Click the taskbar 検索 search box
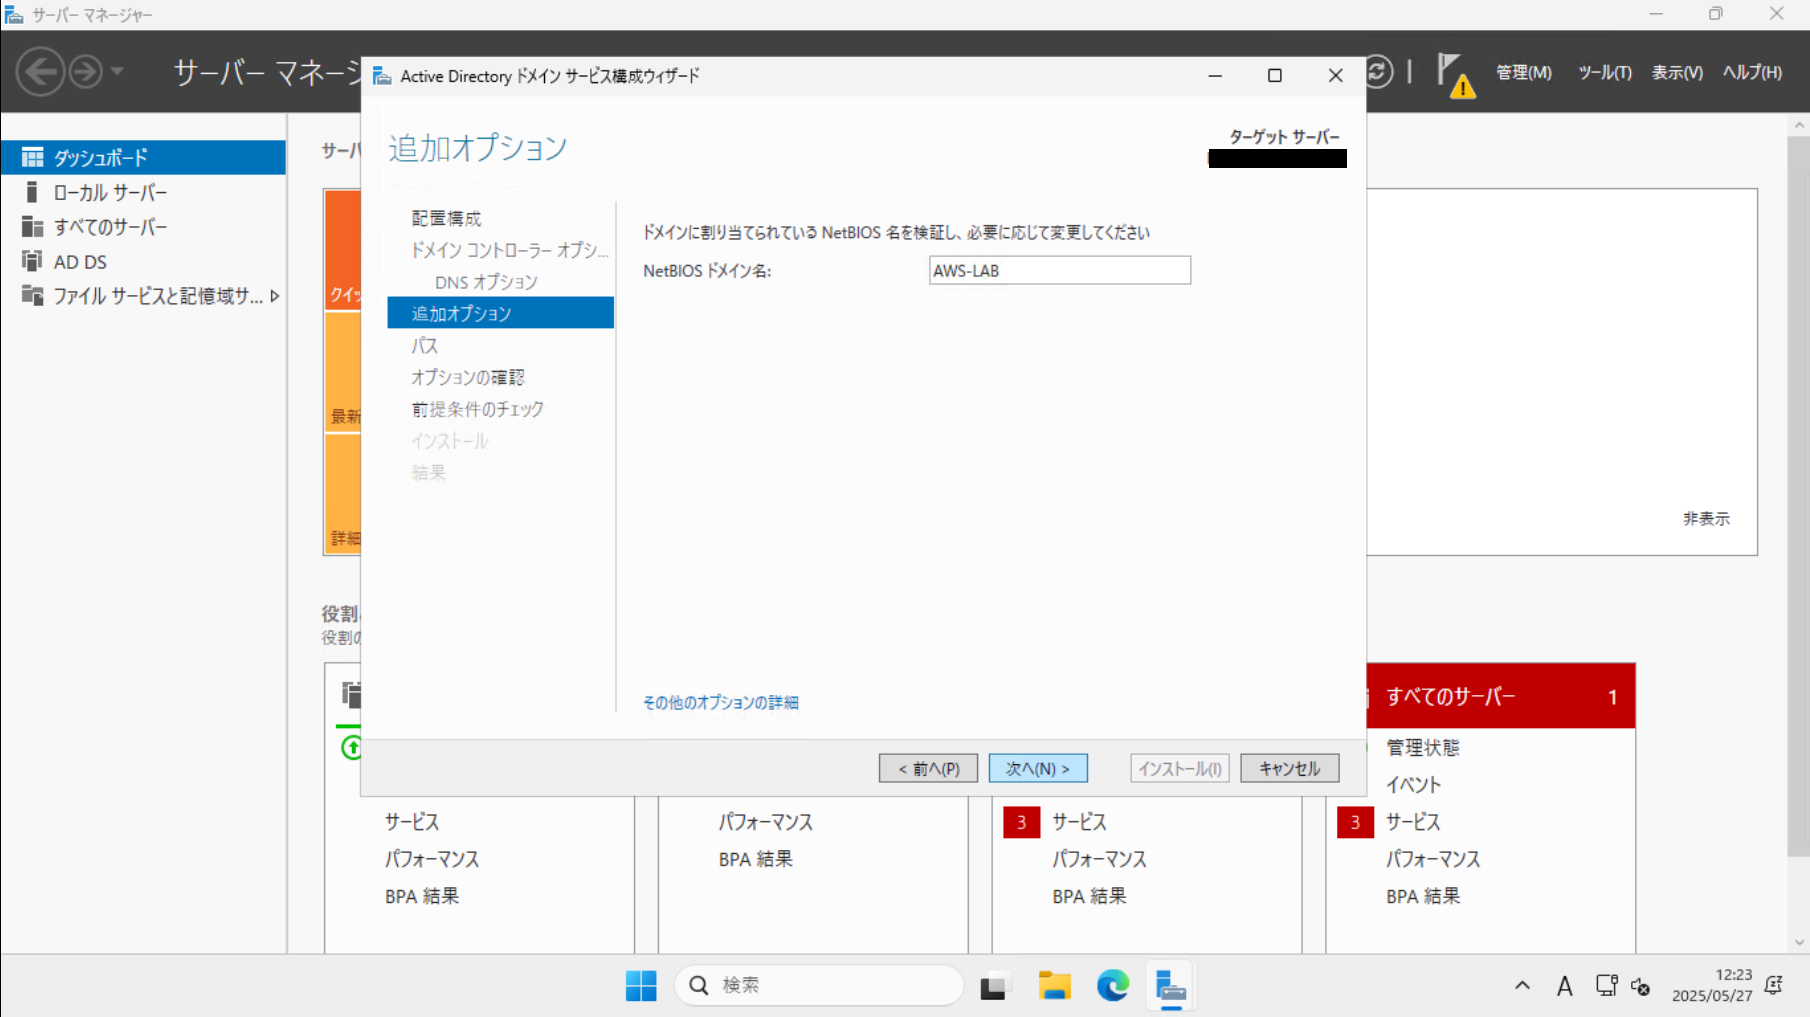The width and height of the screenshot is (1810, 1017). click(x=819, y=986)
